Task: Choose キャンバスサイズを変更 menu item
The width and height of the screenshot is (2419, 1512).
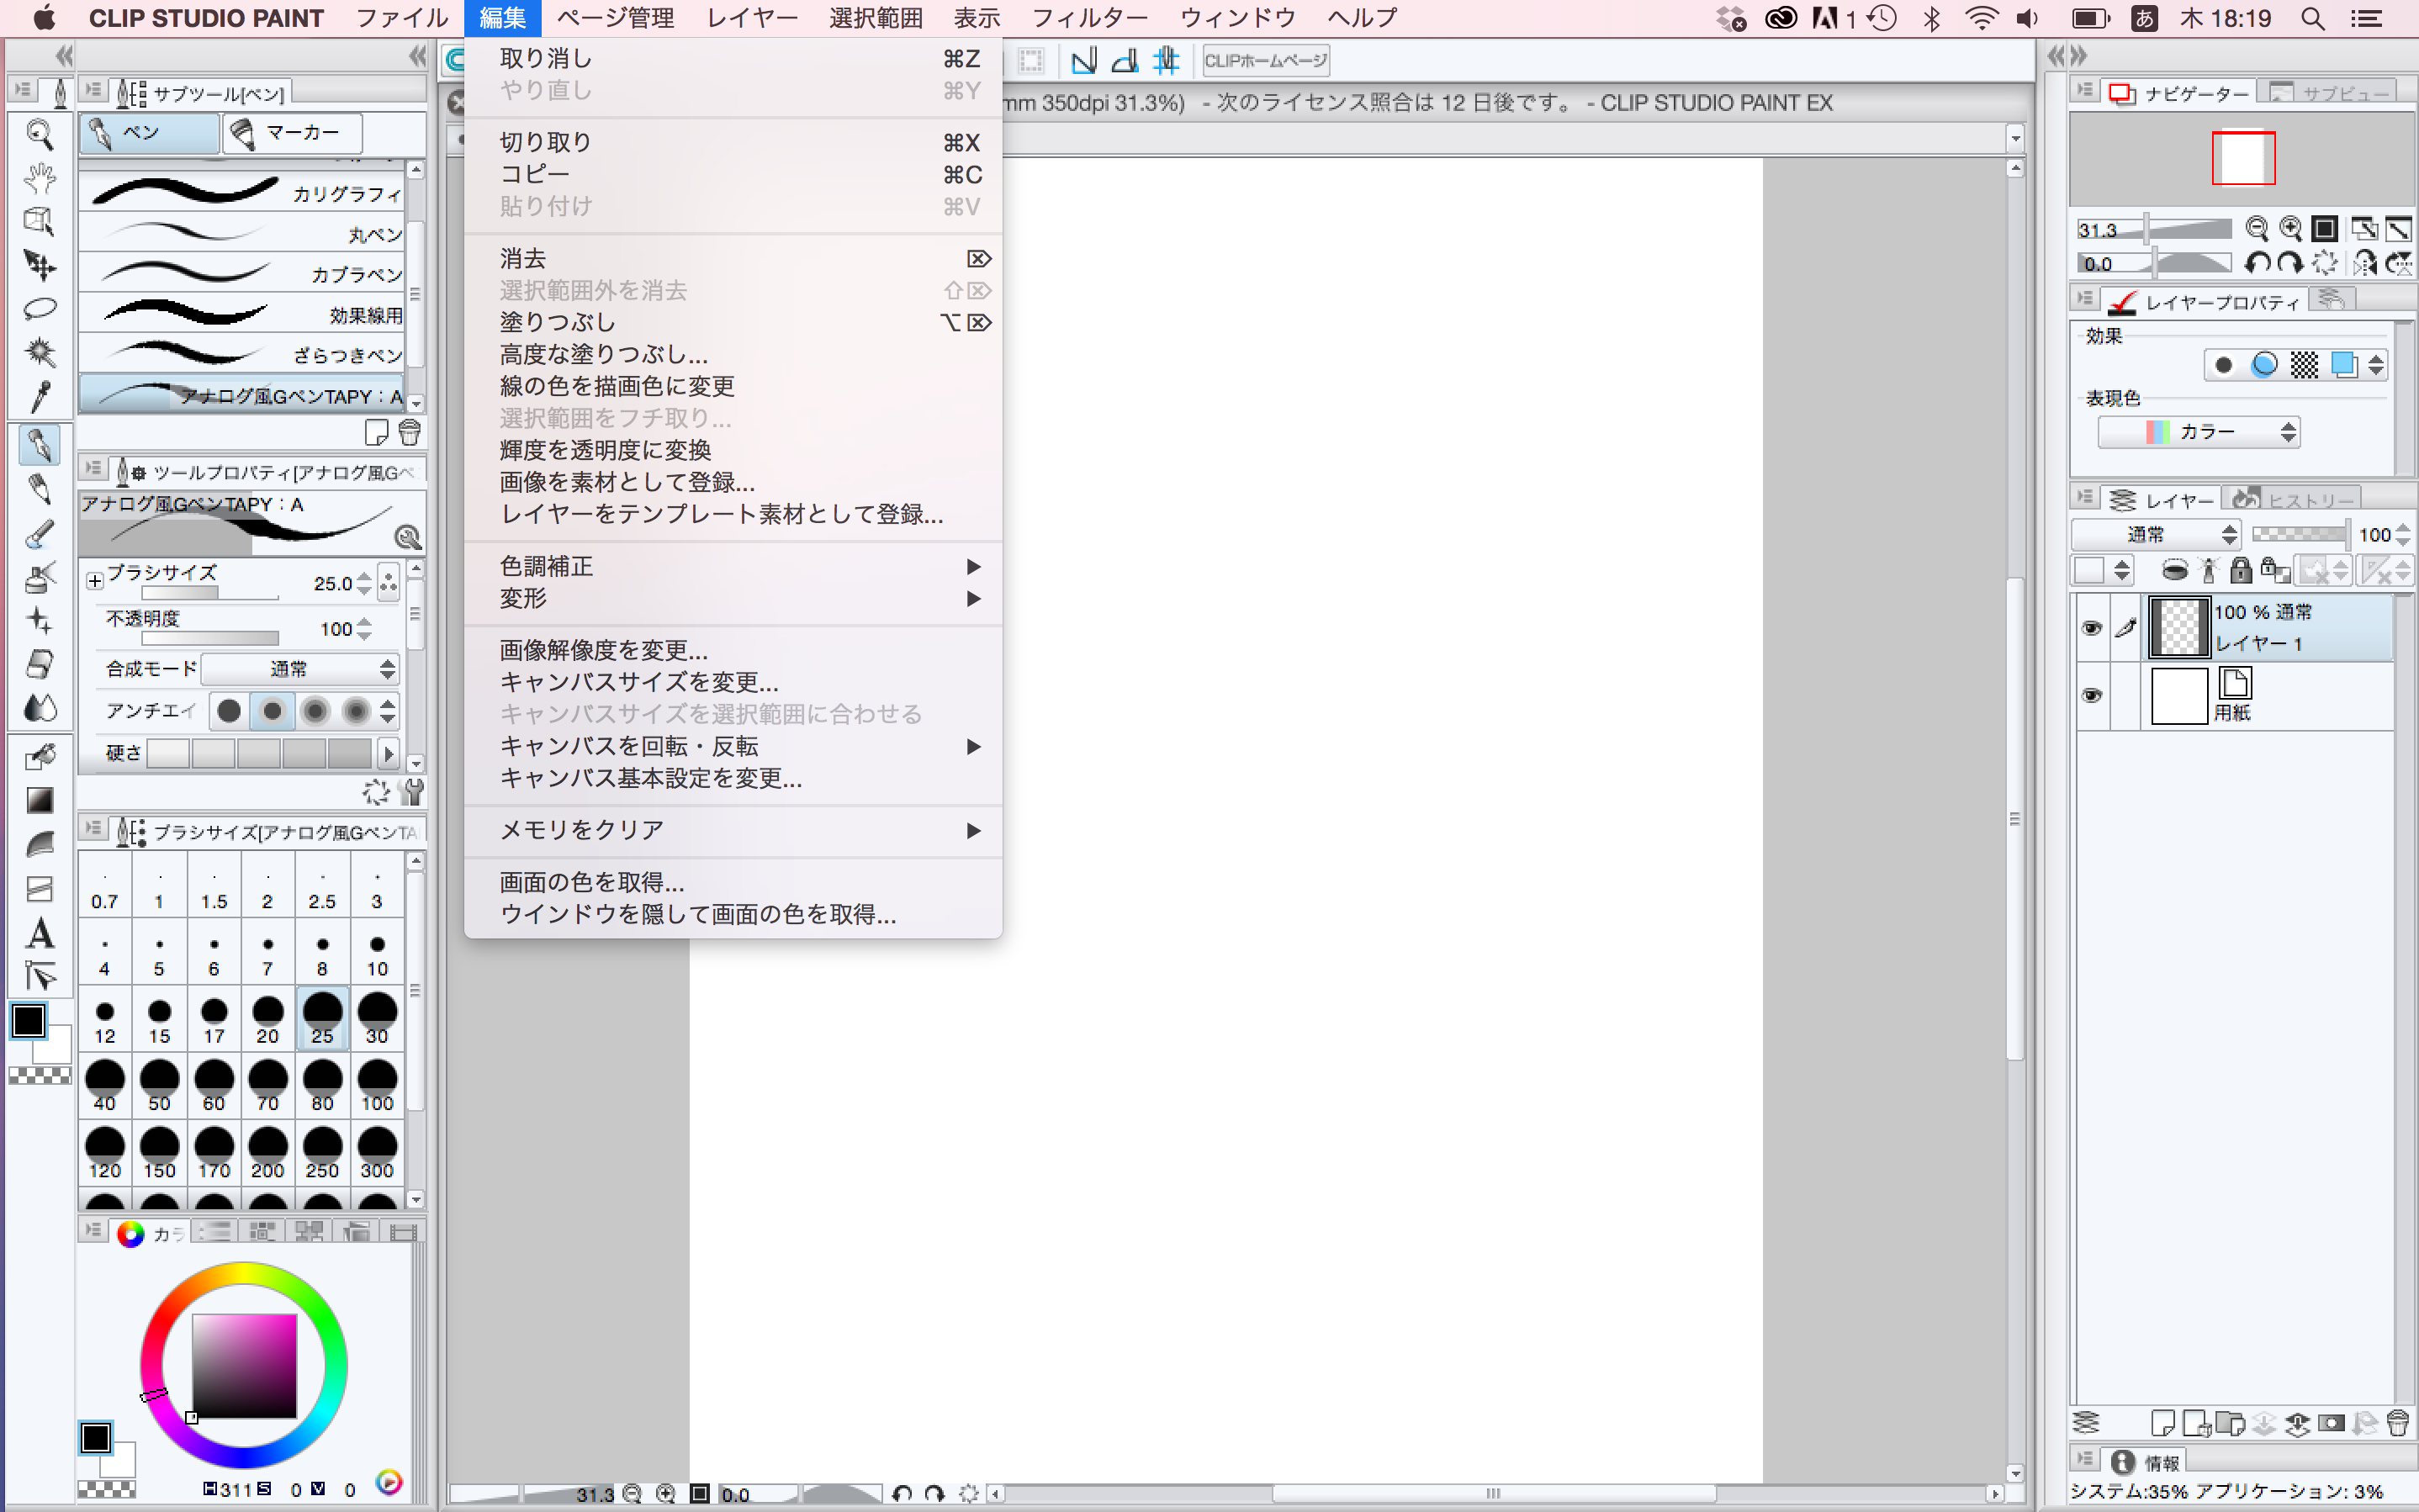Action: (638, 682)
